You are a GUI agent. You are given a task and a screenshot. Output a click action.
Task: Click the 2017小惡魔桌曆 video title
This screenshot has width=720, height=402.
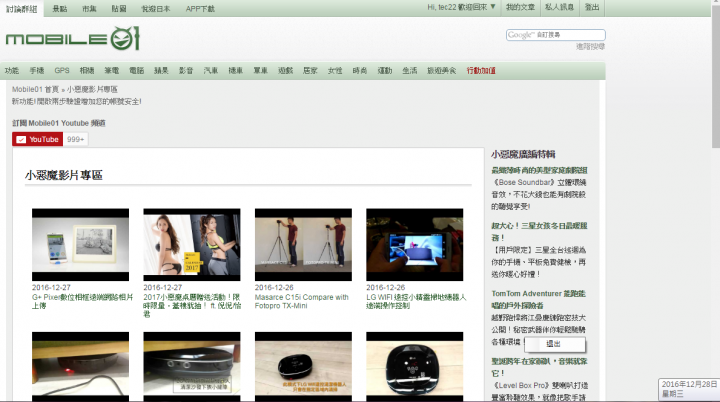click(191, 306)
